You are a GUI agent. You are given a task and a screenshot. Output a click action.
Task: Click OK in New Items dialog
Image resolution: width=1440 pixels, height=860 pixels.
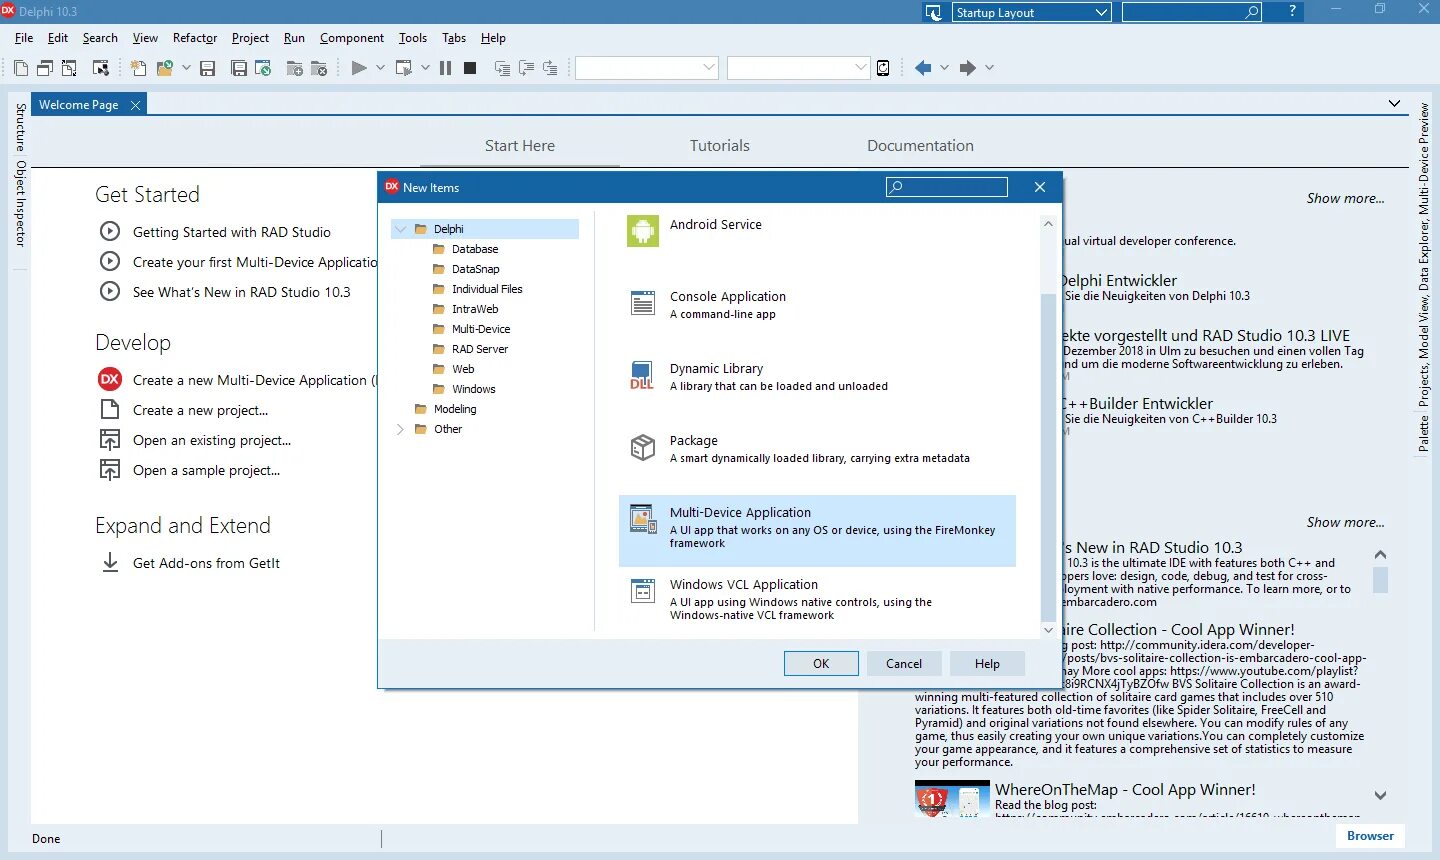[821, 664]
